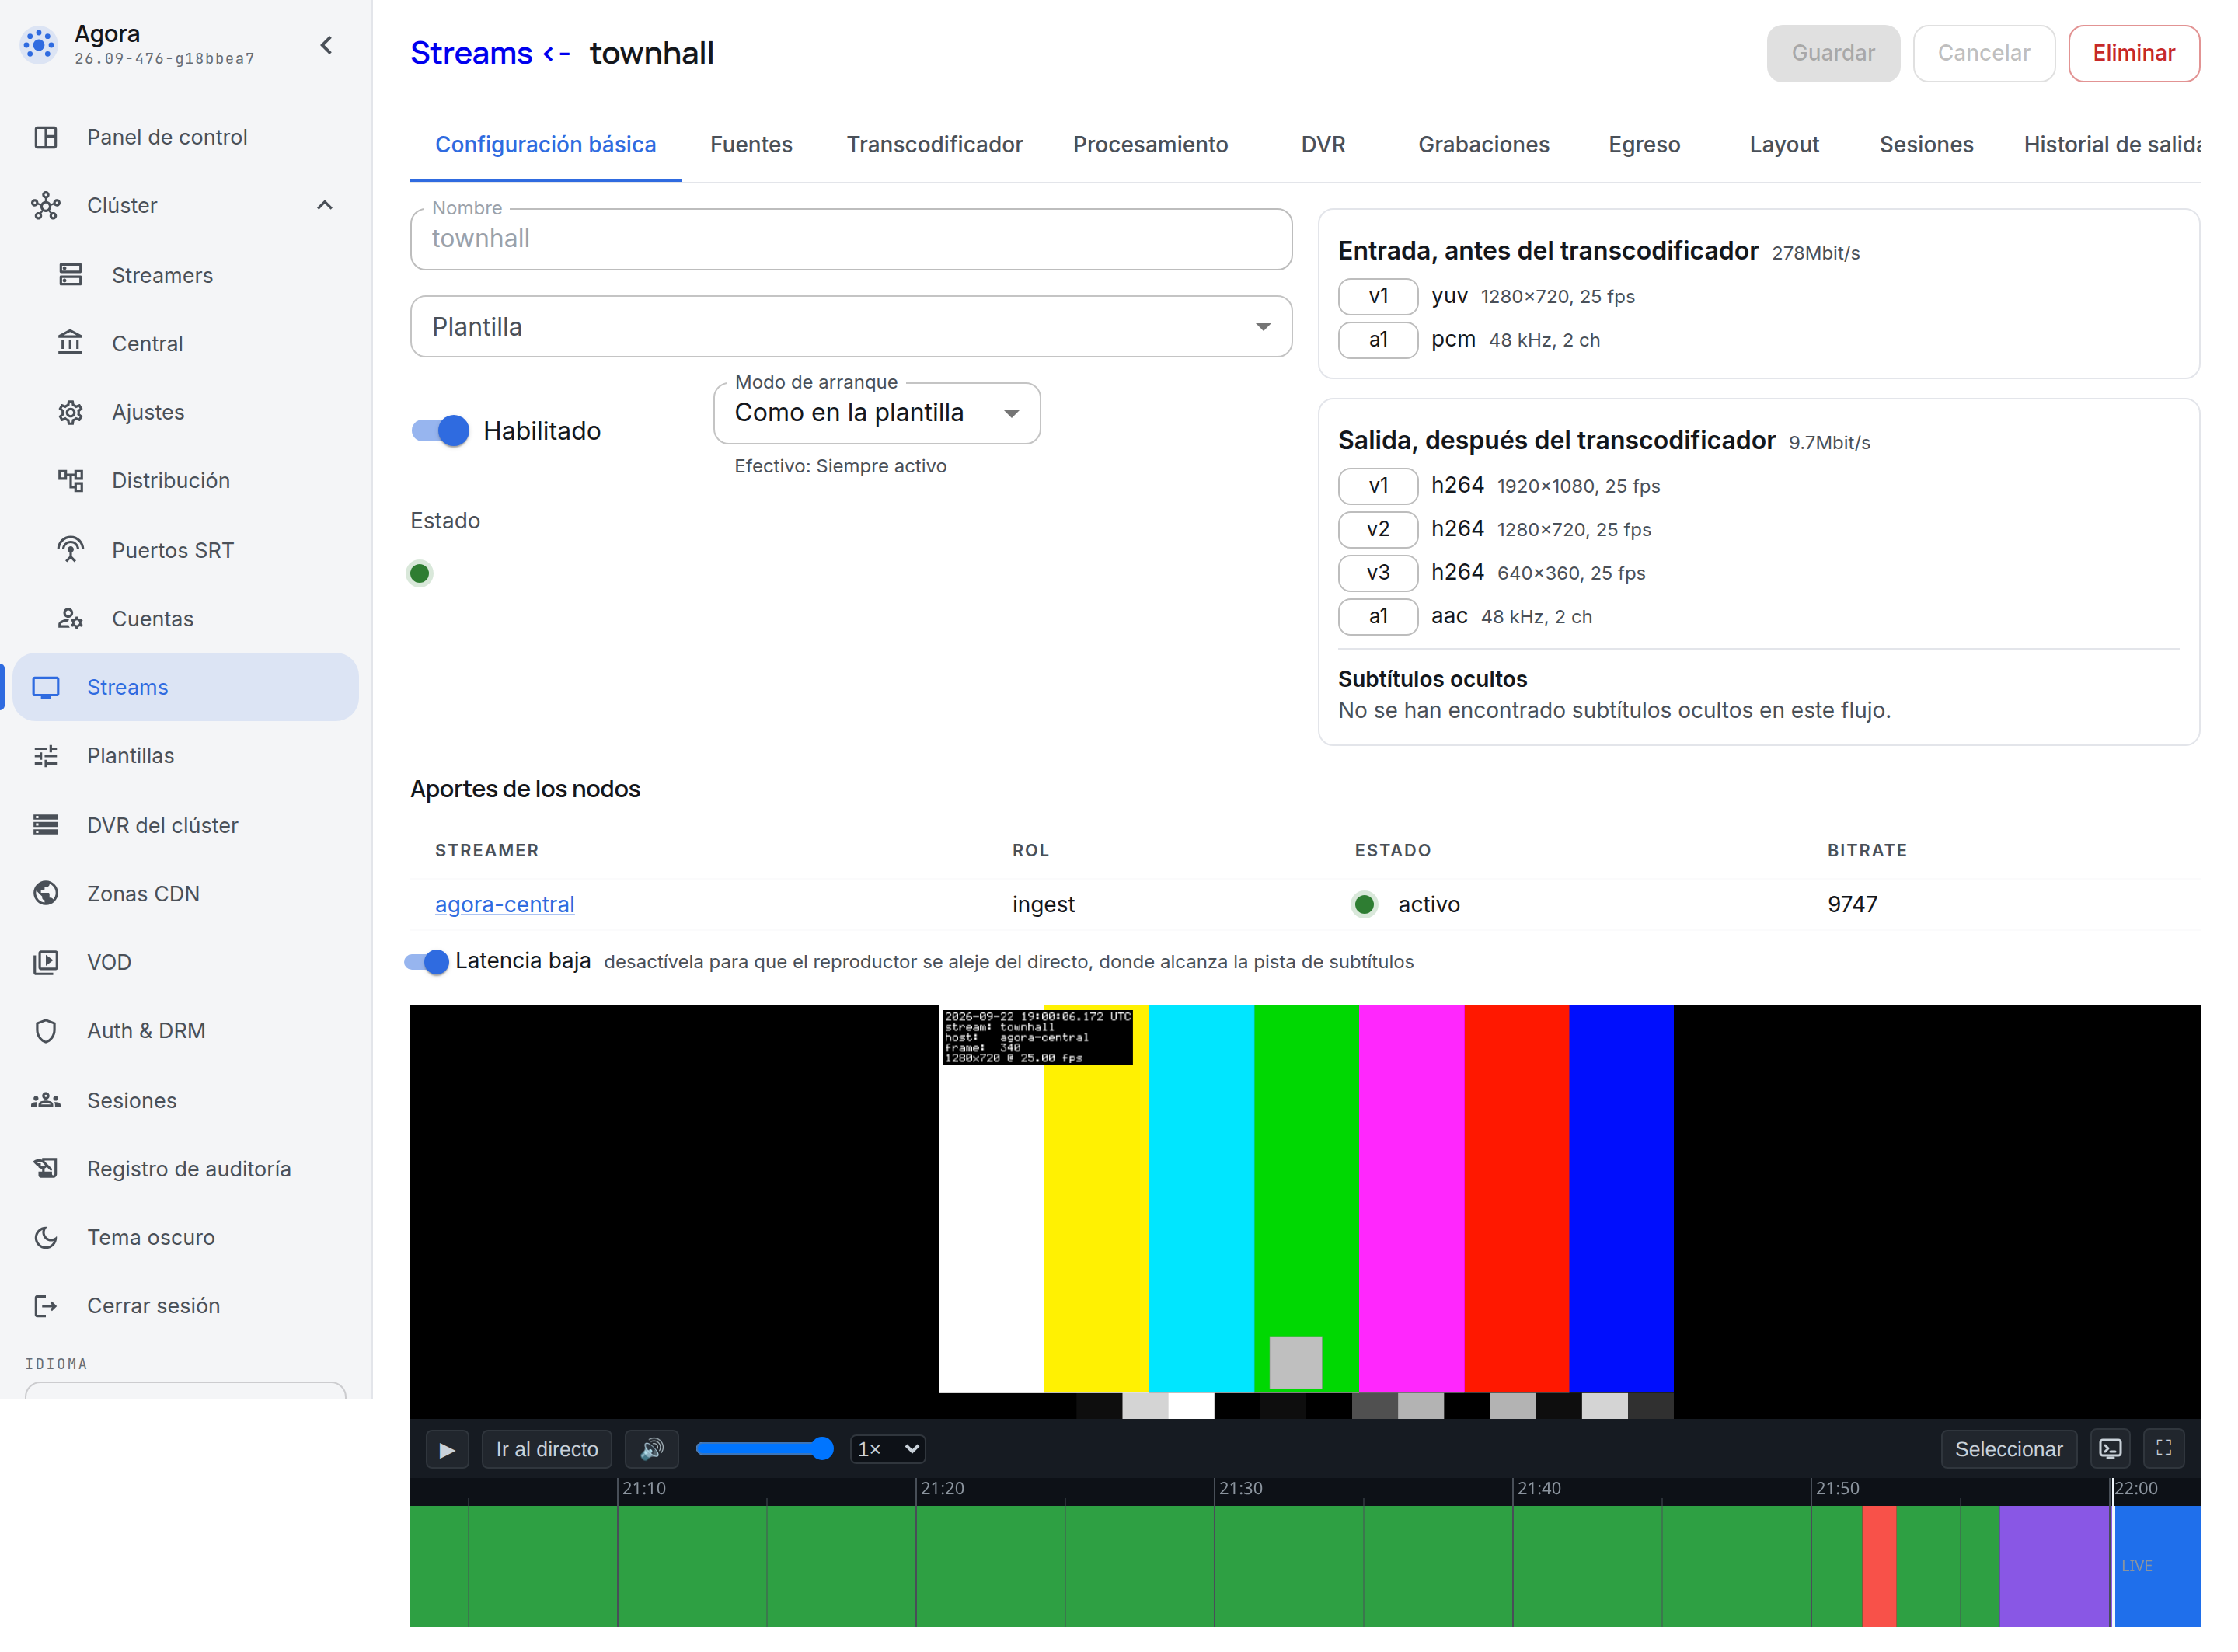The width and height of the screenshot is (2238, 1652).
Task: Switch to the Fuentes tab
Action: click(x=751, y=145)
